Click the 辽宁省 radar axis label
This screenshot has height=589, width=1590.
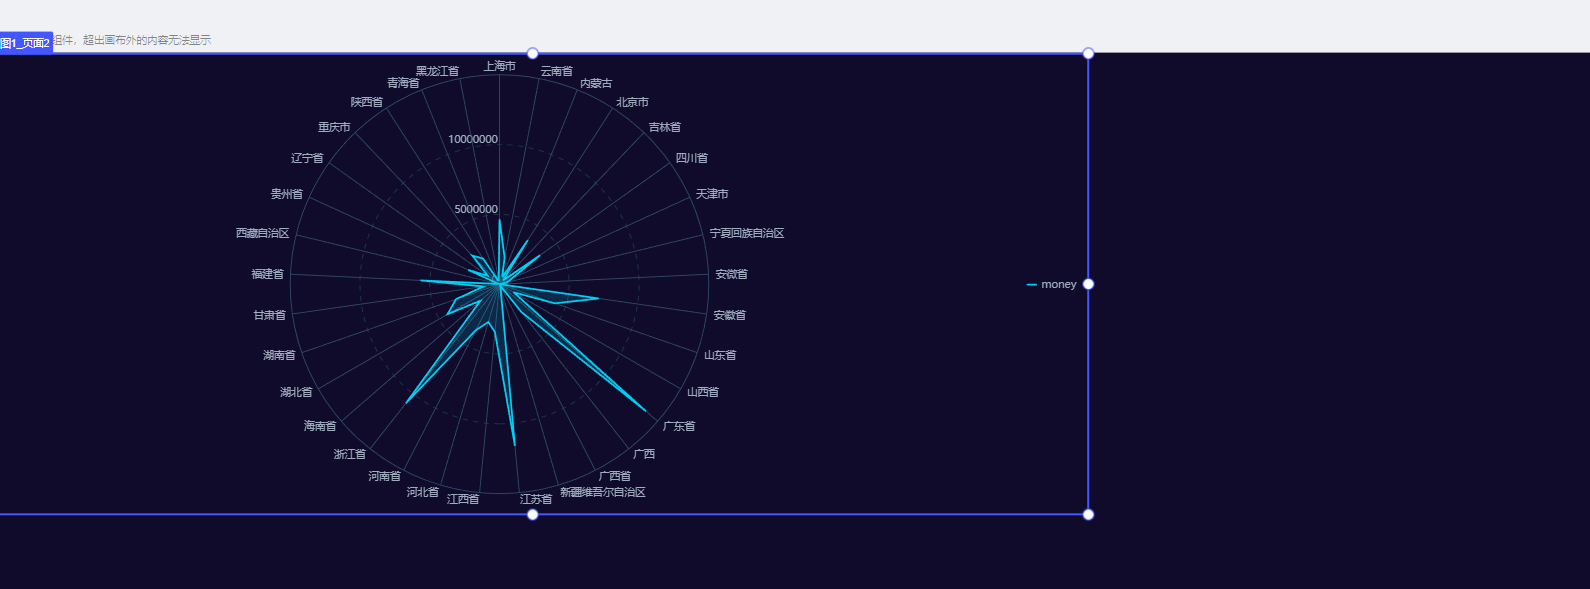(x=308, y=158)
